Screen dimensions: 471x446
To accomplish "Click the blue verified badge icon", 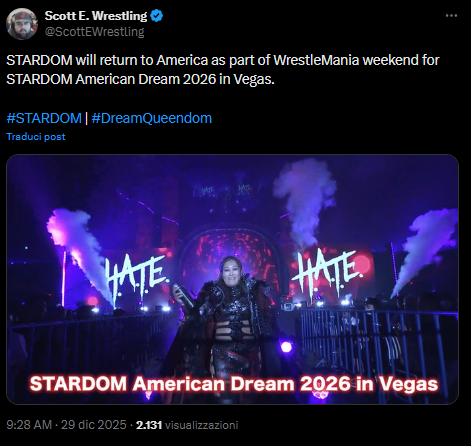I will click(x=157, y=16).
